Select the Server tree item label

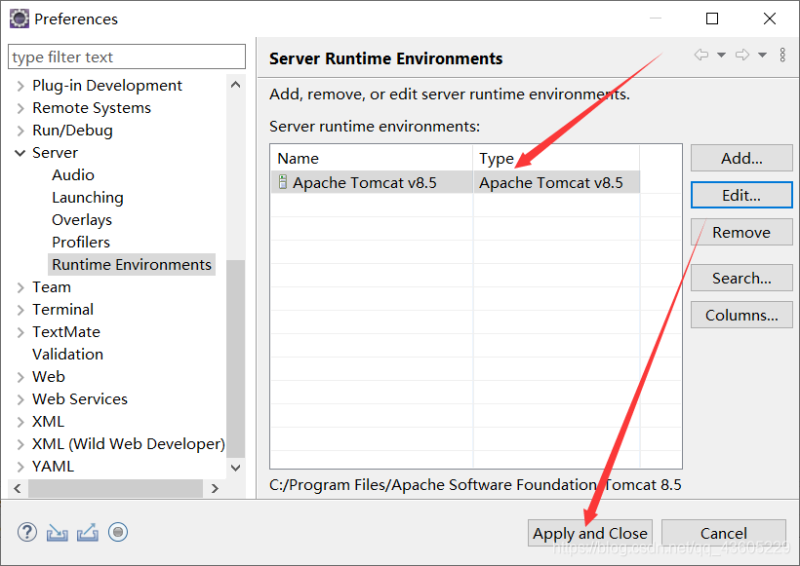tap(55, 153)
